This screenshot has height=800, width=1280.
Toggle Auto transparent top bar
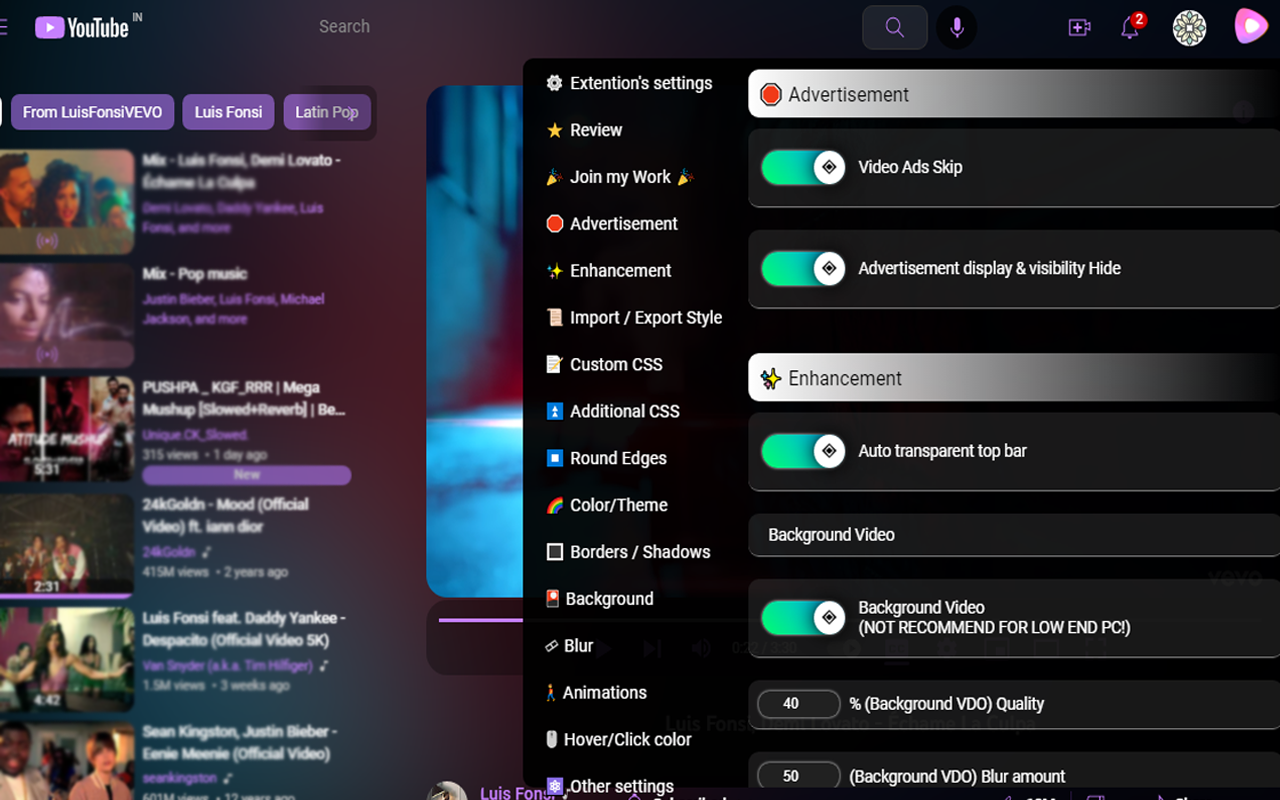[804, 451]
